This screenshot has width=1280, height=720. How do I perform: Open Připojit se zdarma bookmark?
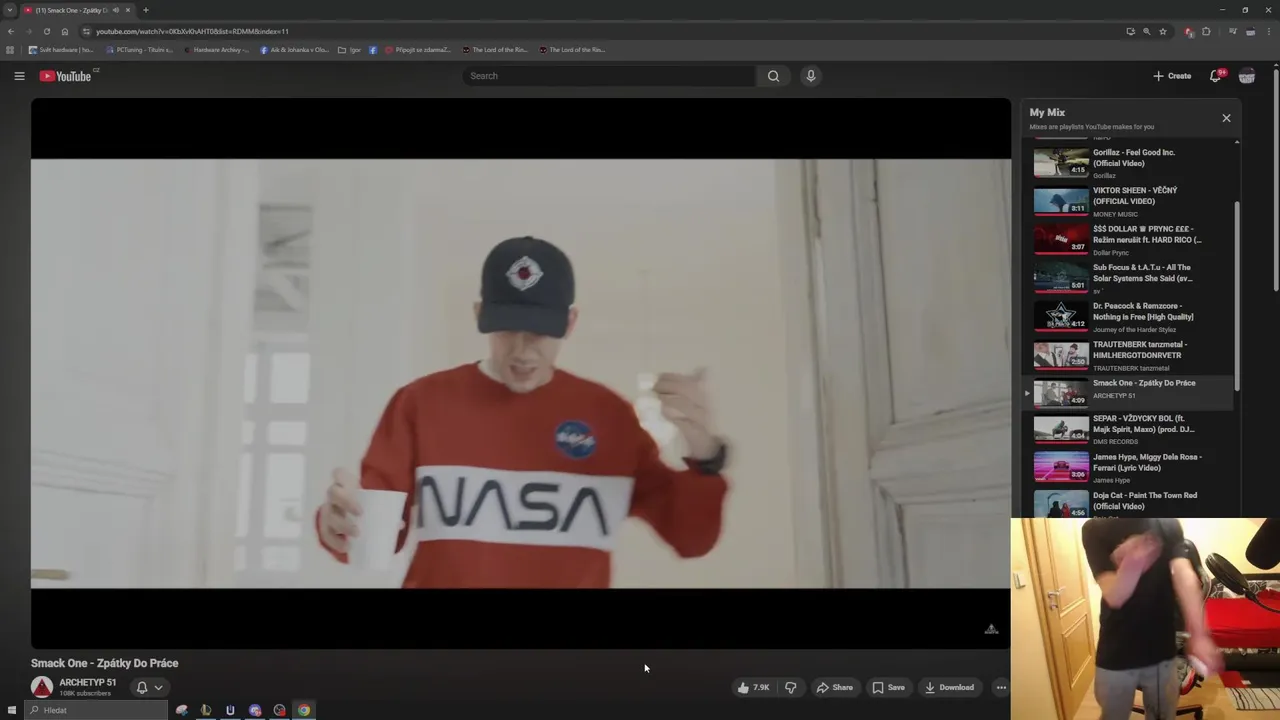pyautogui.click(x=417, y=50)
